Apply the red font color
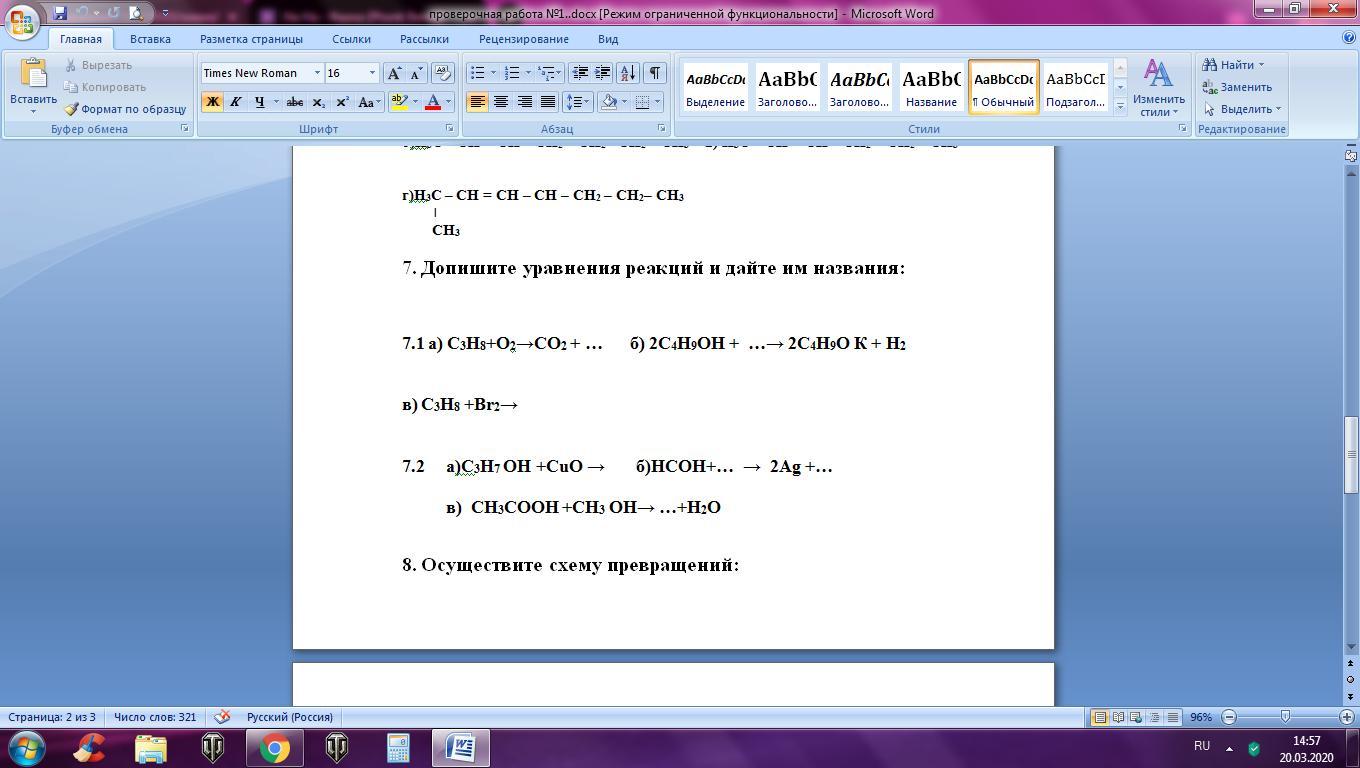This screenshot has height=768, width=1360. [433, 102]
